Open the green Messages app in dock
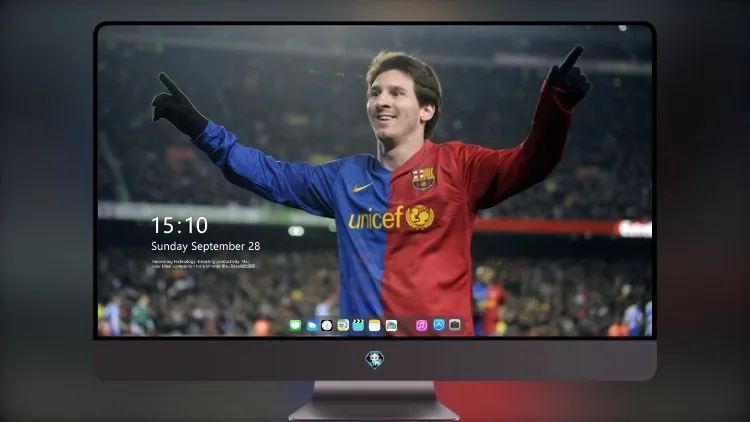 pyautogui.click(x=295, y=325)
